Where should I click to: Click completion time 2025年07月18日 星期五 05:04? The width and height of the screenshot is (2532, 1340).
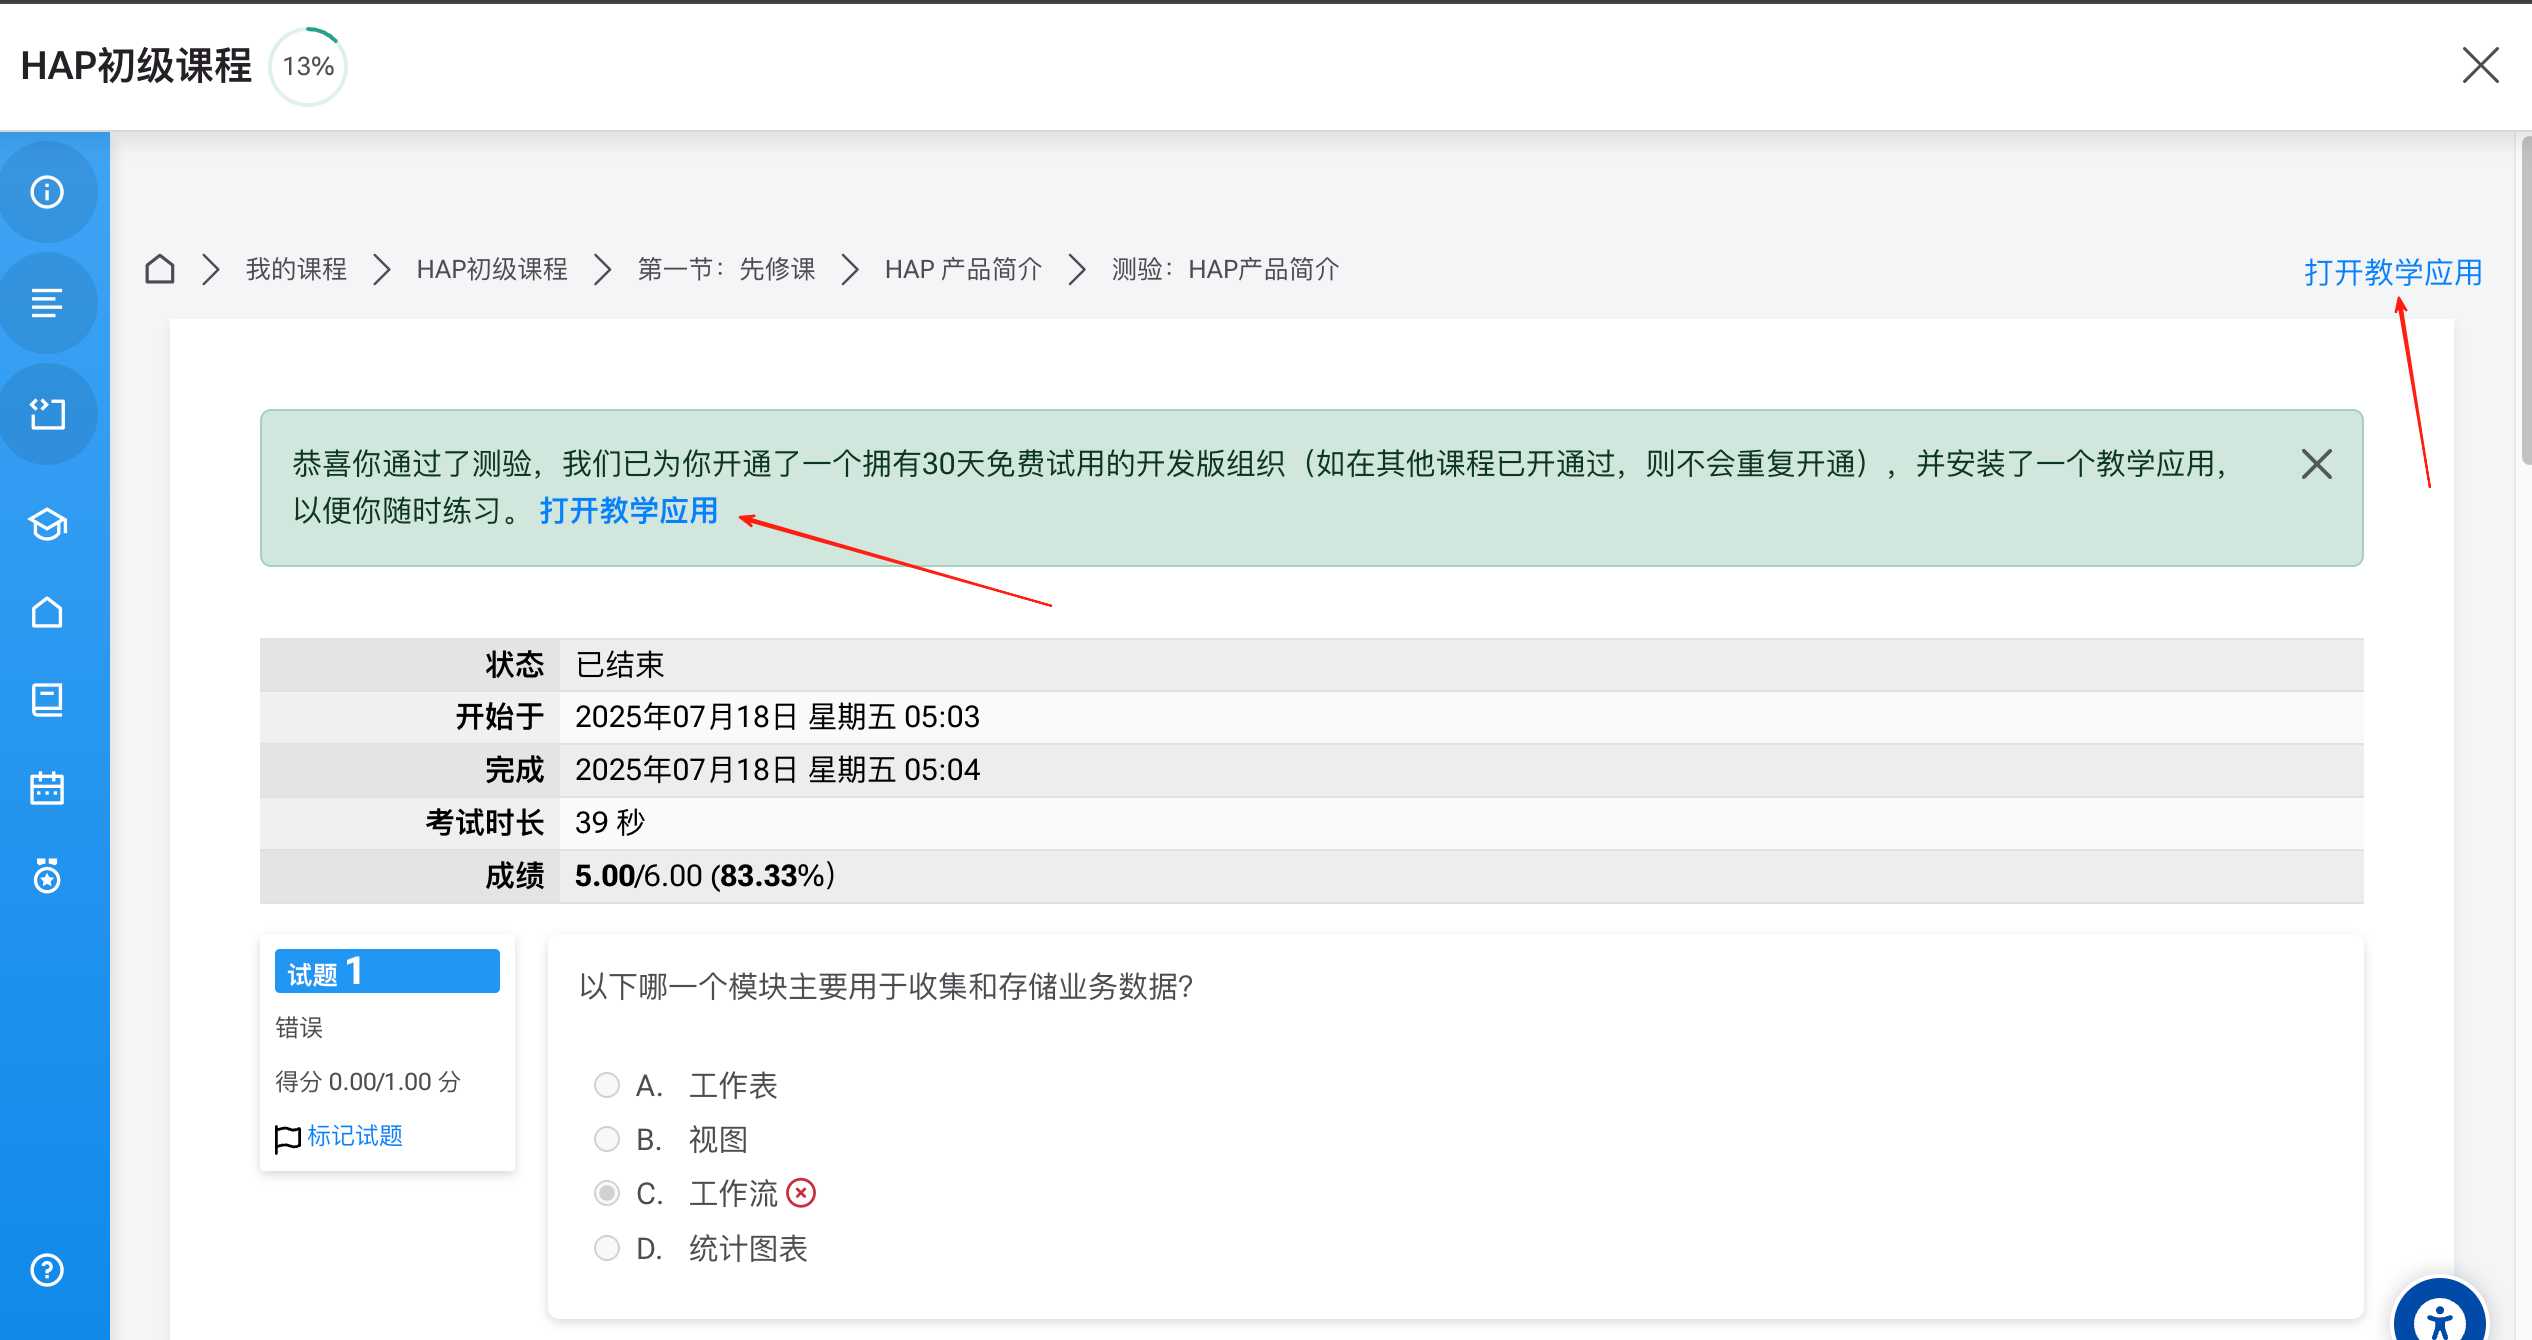[778, 770]
